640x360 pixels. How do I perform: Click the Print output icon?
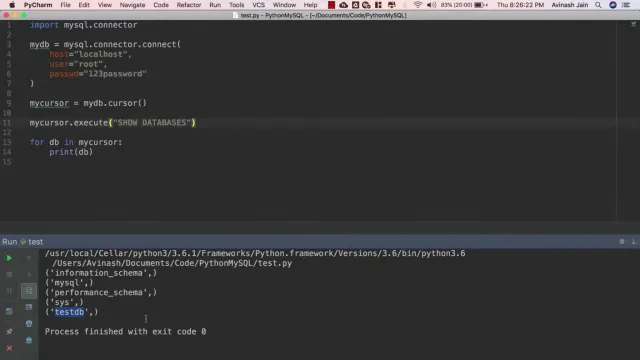click(29, 324)
